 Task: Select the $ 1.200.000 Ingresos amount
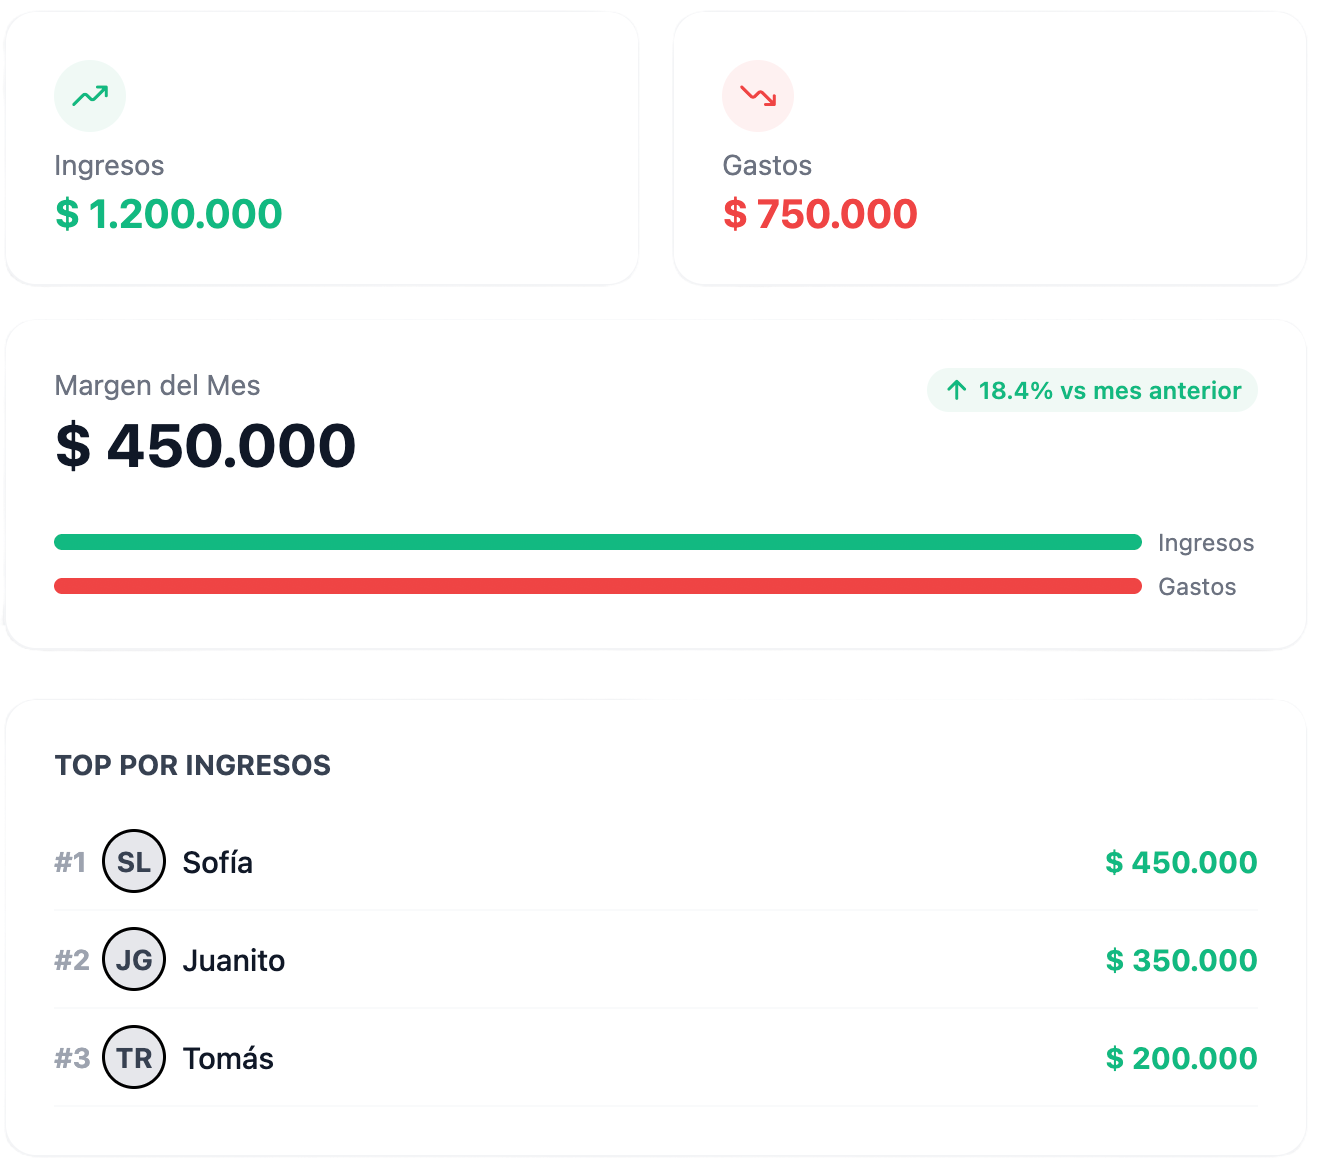click(169, 214)
